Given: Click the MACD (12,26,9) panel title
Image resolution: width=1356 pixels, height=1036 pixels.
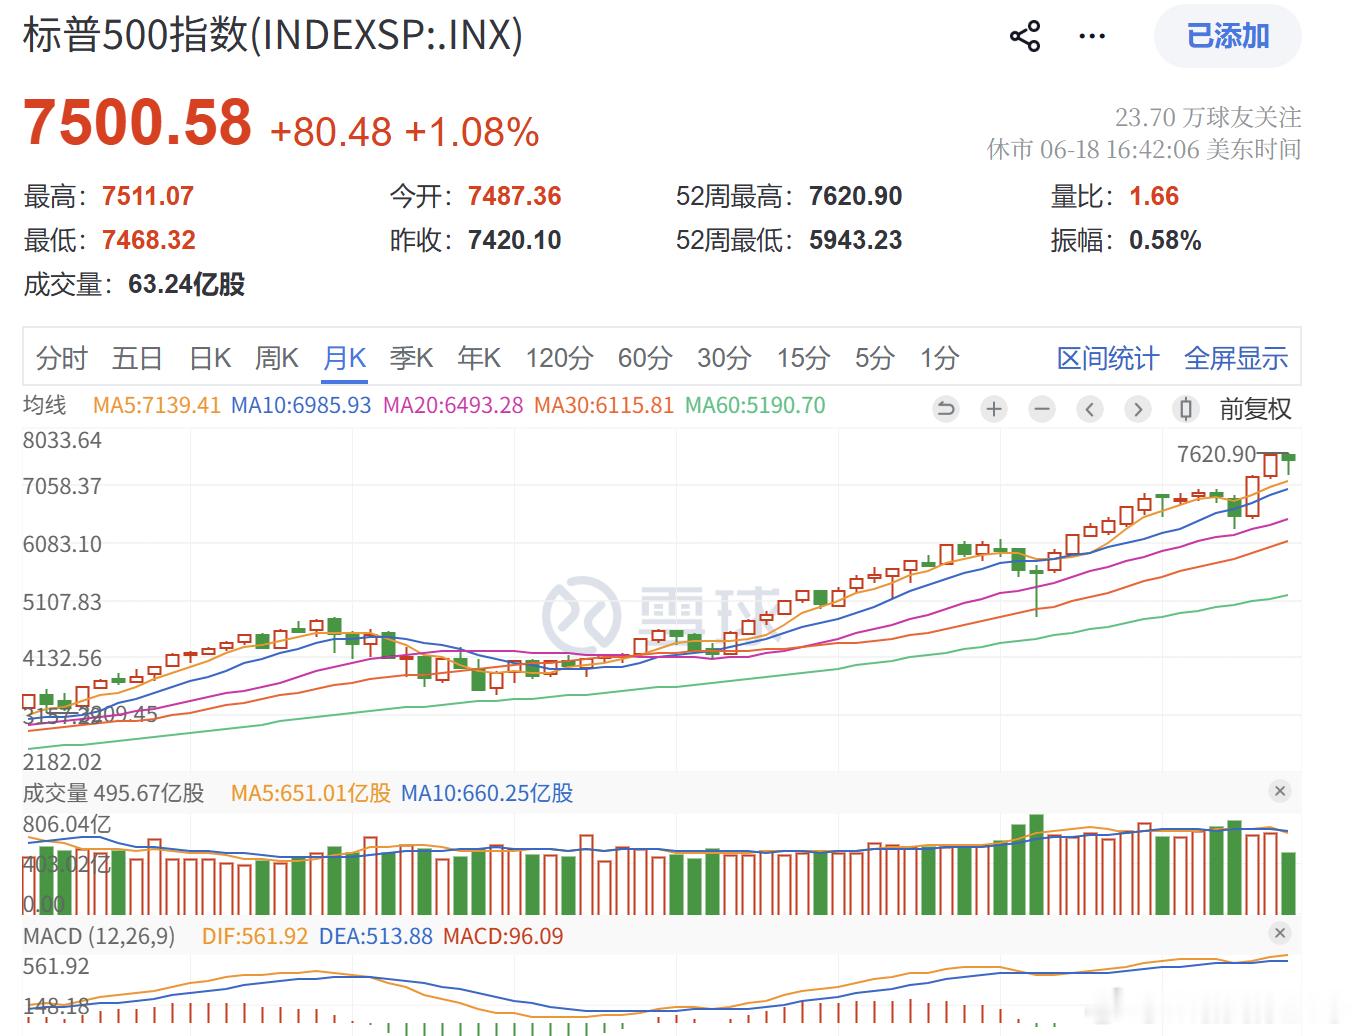Looking at the screenshot, I should (x=99, y=936).
